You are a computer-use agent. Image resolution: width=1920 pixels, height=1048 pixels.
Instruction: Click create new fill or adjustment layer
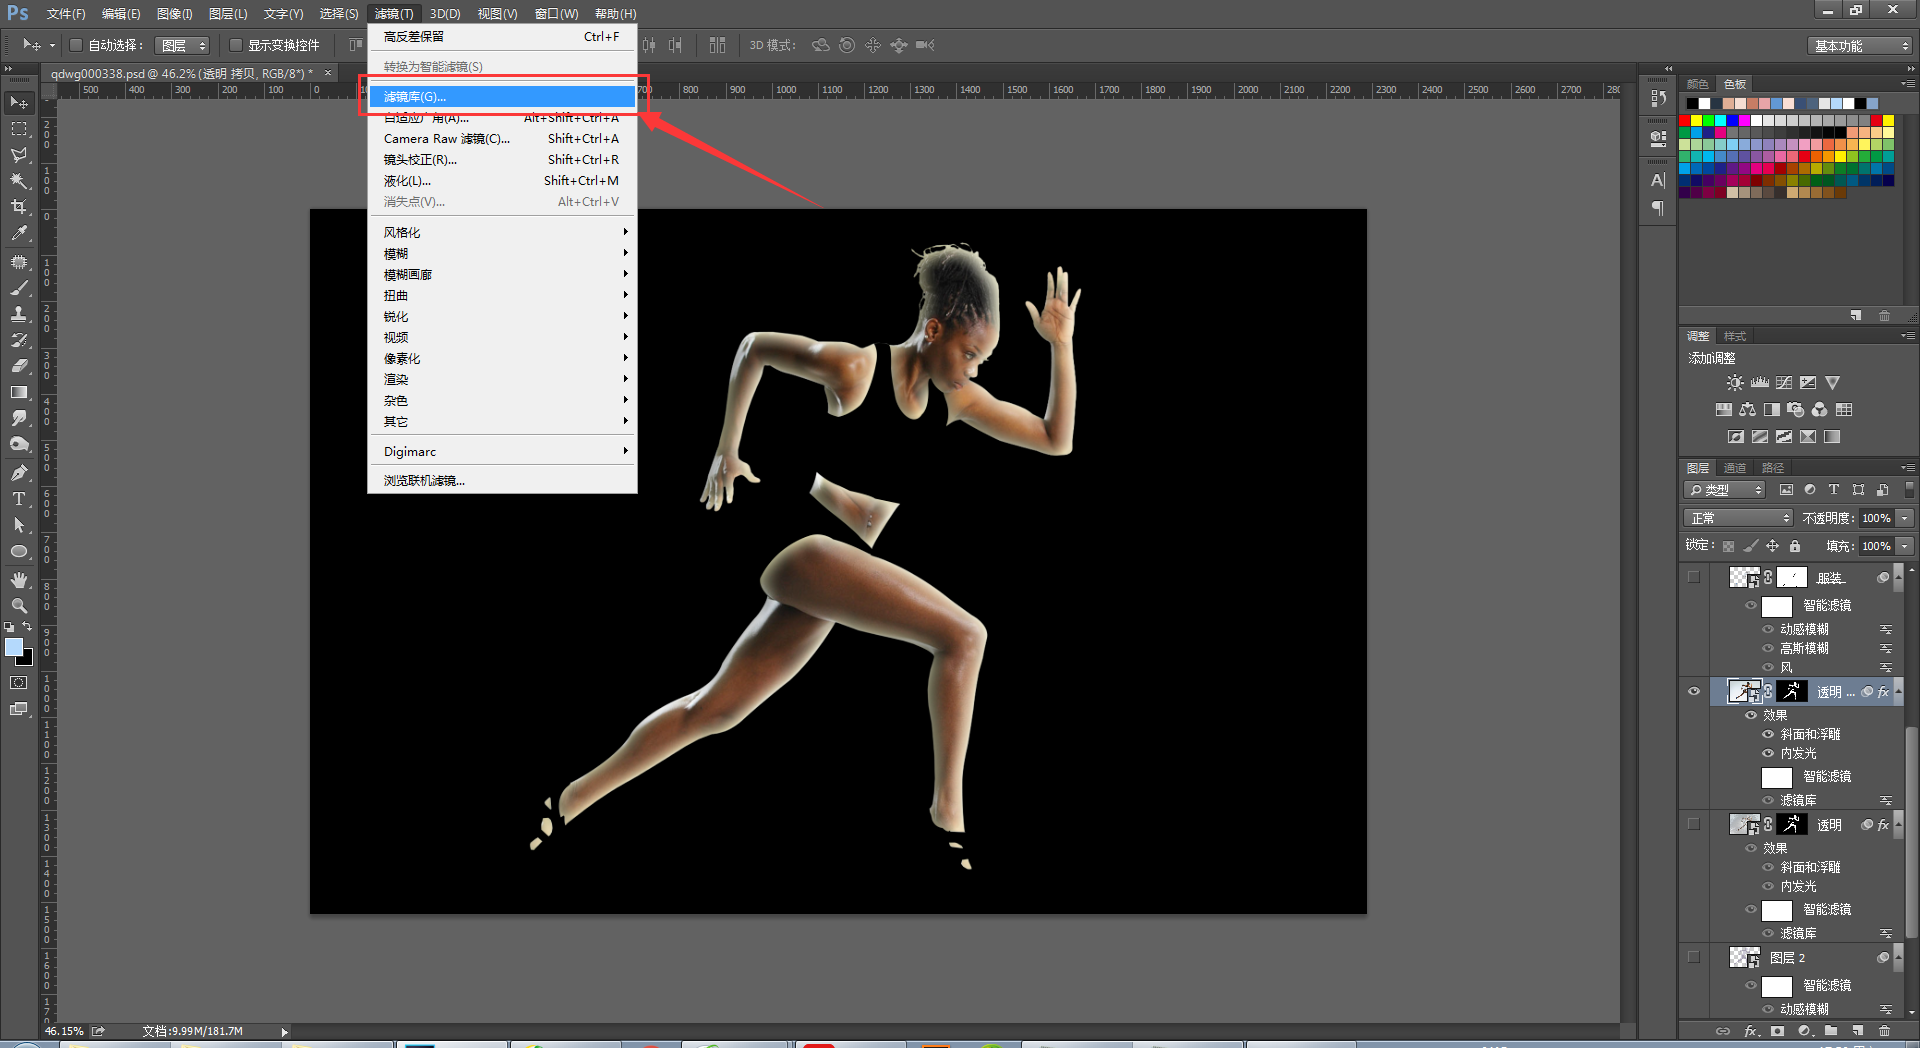point(1804,1031)
